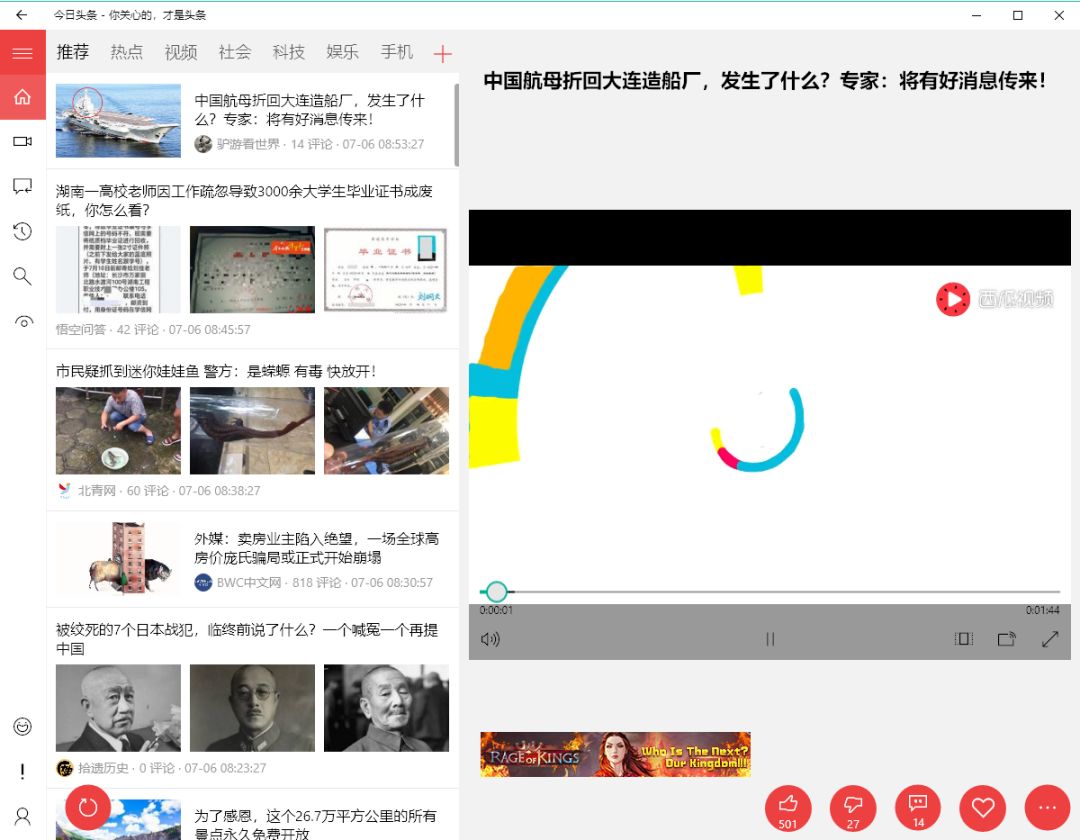Toggle aspect ratio icon in player
The image size is (1080, 840).
point(964,640)
